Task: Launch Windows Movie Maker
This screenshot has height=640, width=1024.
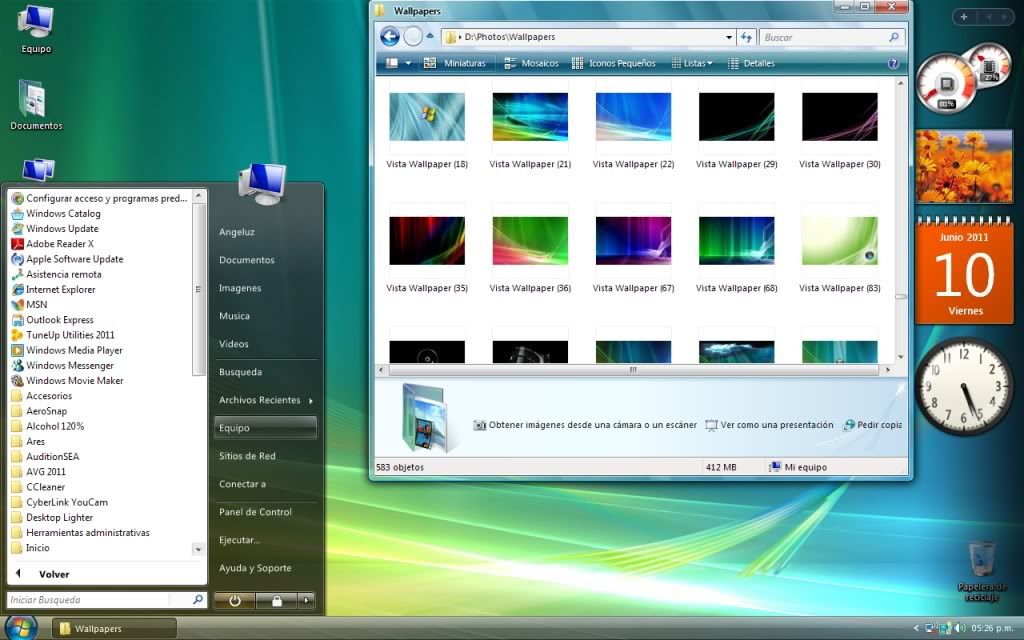Action: point(67,380)
